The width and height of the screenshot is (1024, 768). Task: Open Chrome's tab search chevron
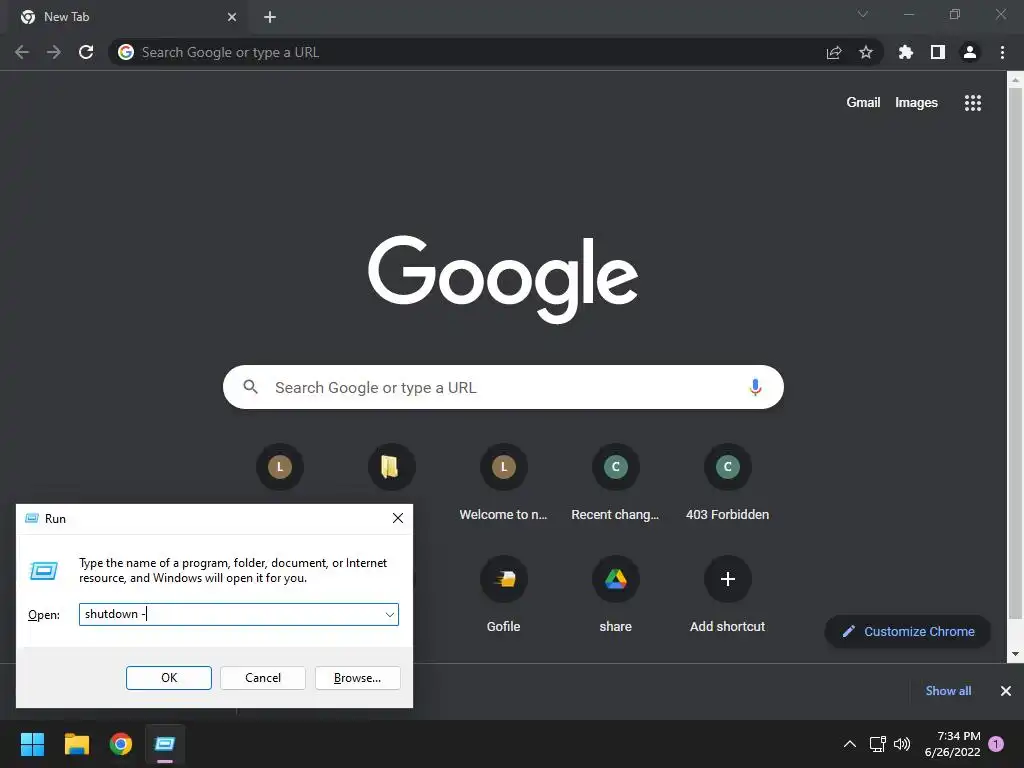pyautogui.click(x=863, y=14)
